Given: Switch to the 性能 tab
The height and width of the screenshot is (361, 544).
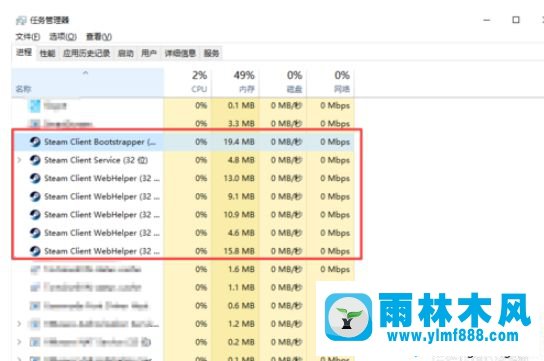Looking at the screenshot, I should tap(48, 53).
